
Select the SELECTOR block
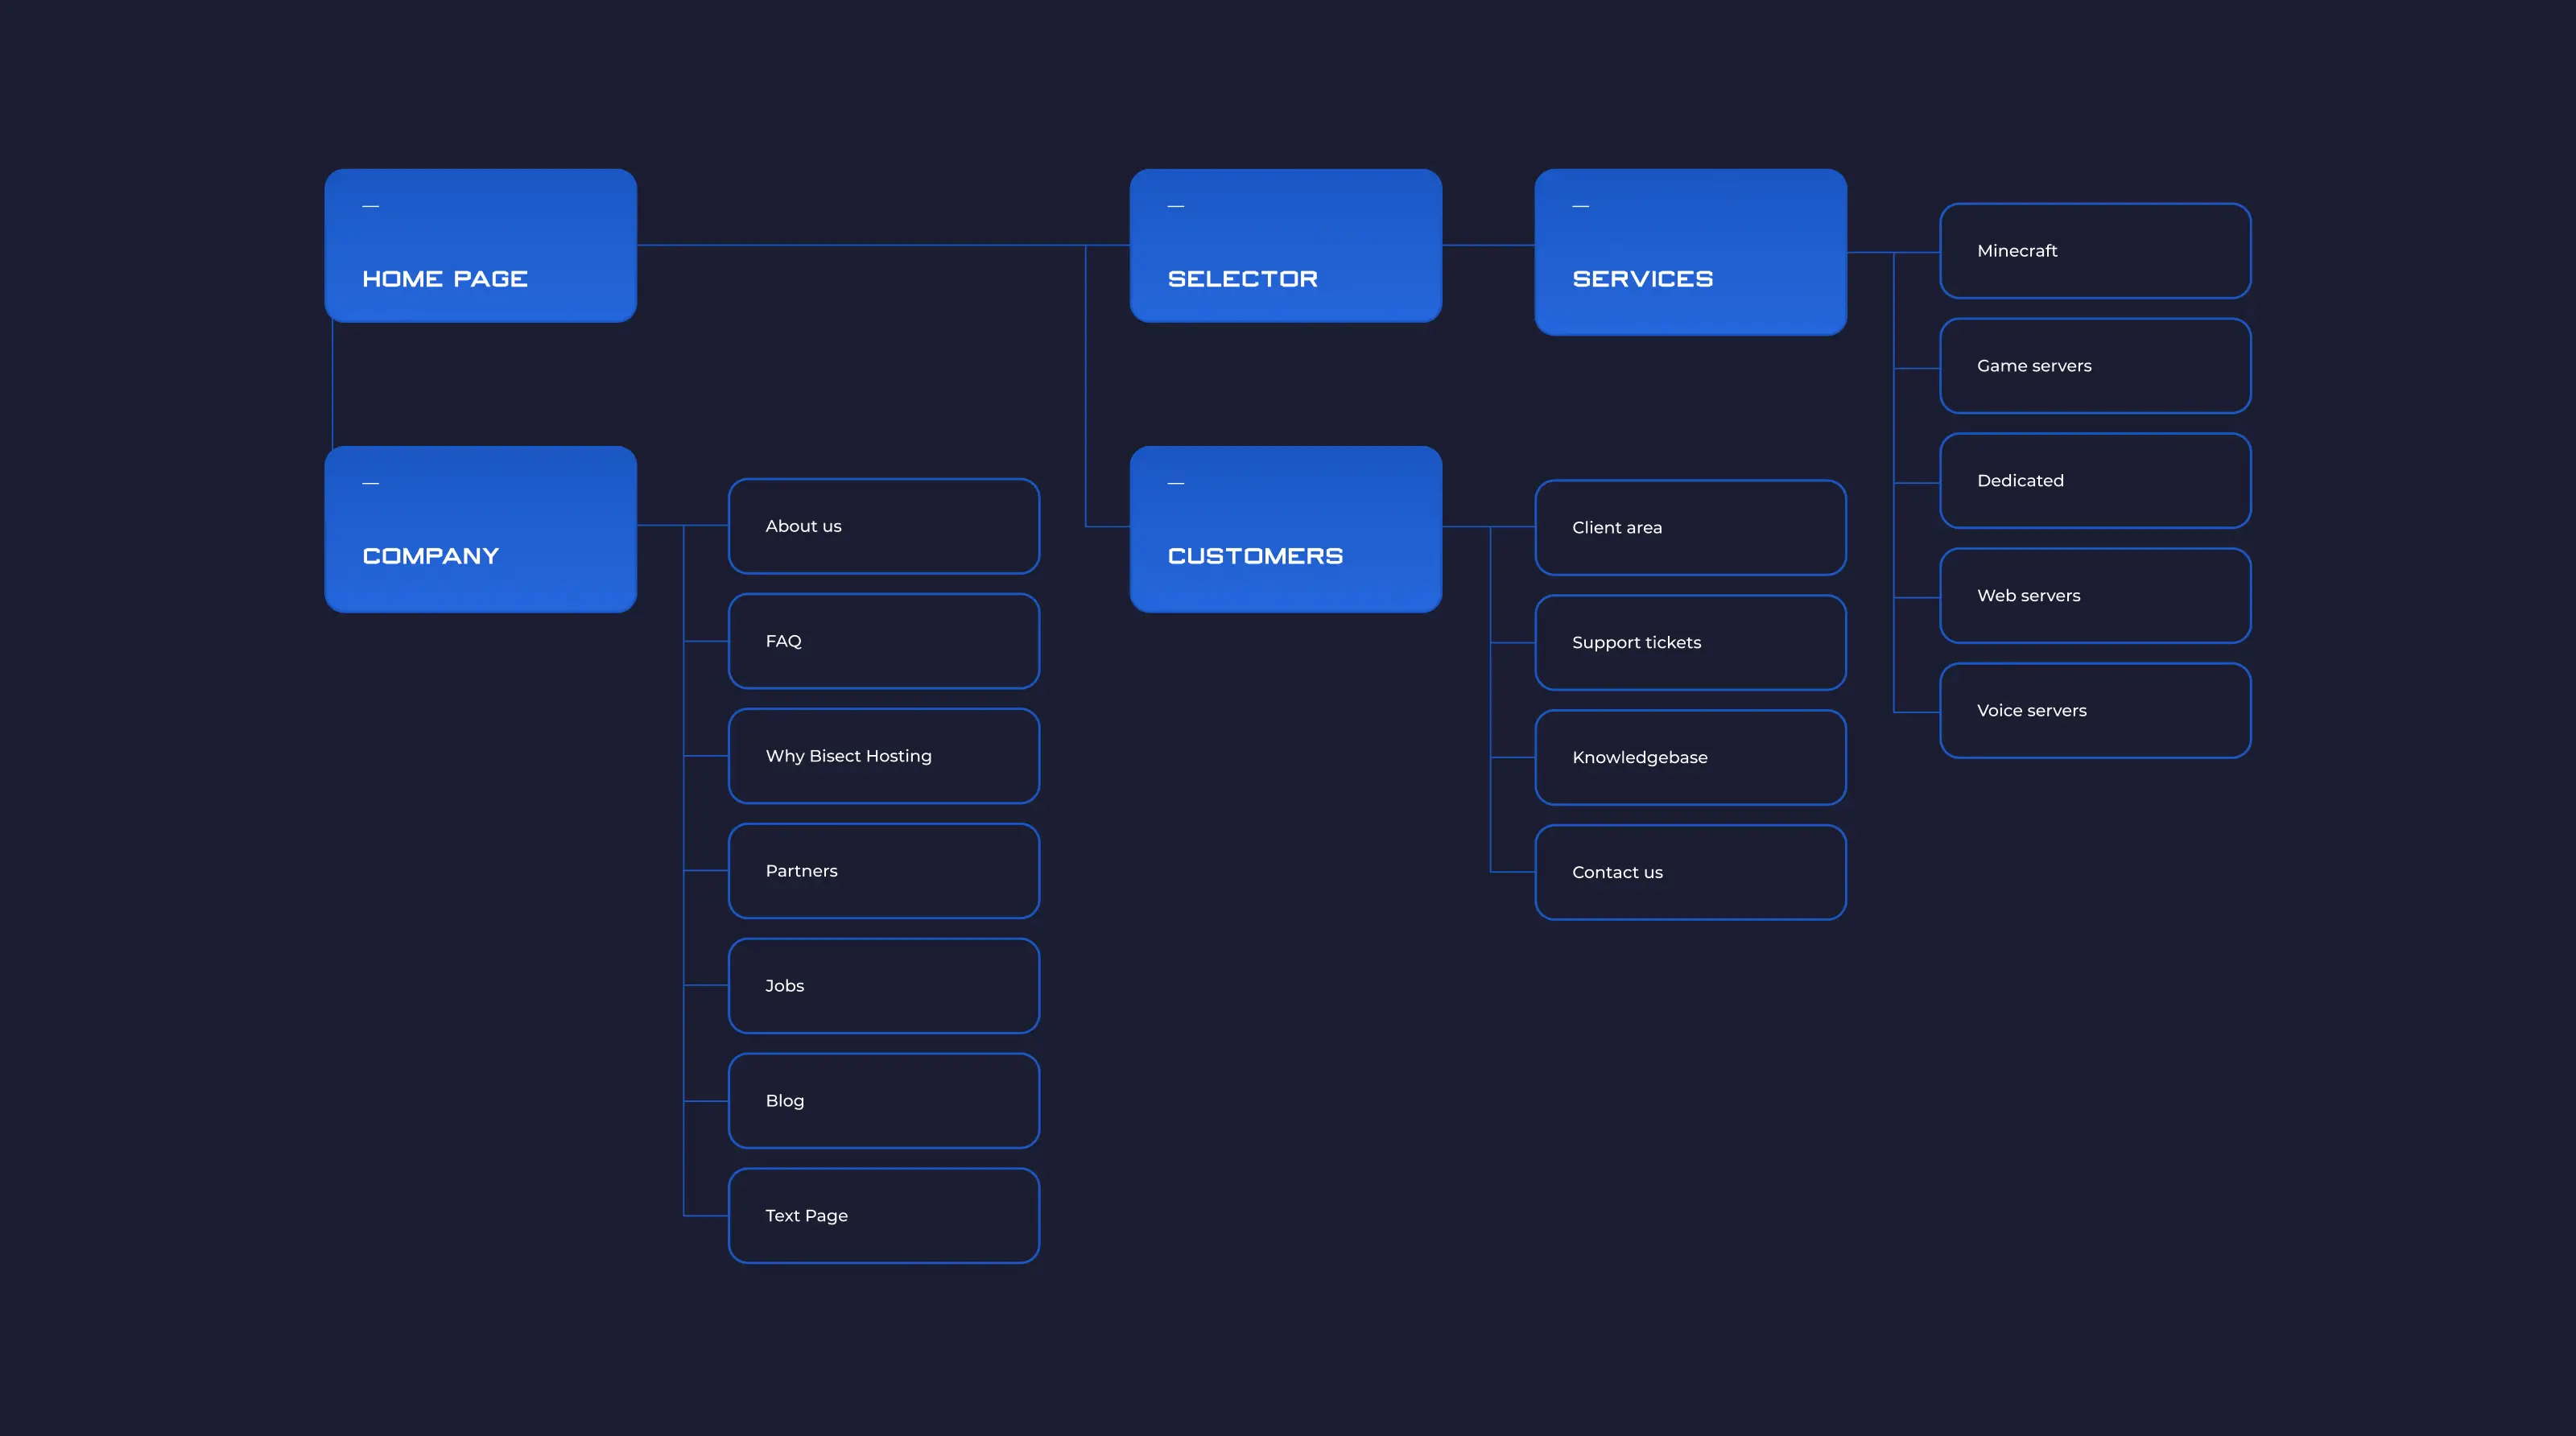tap(1285, 245)
